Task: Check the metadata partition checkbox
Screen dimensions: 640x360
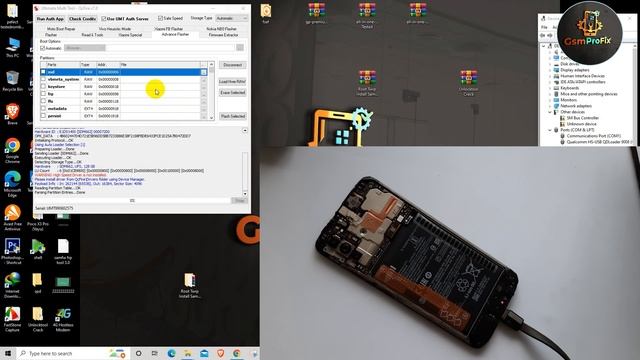Action: [x=43, y=109]
